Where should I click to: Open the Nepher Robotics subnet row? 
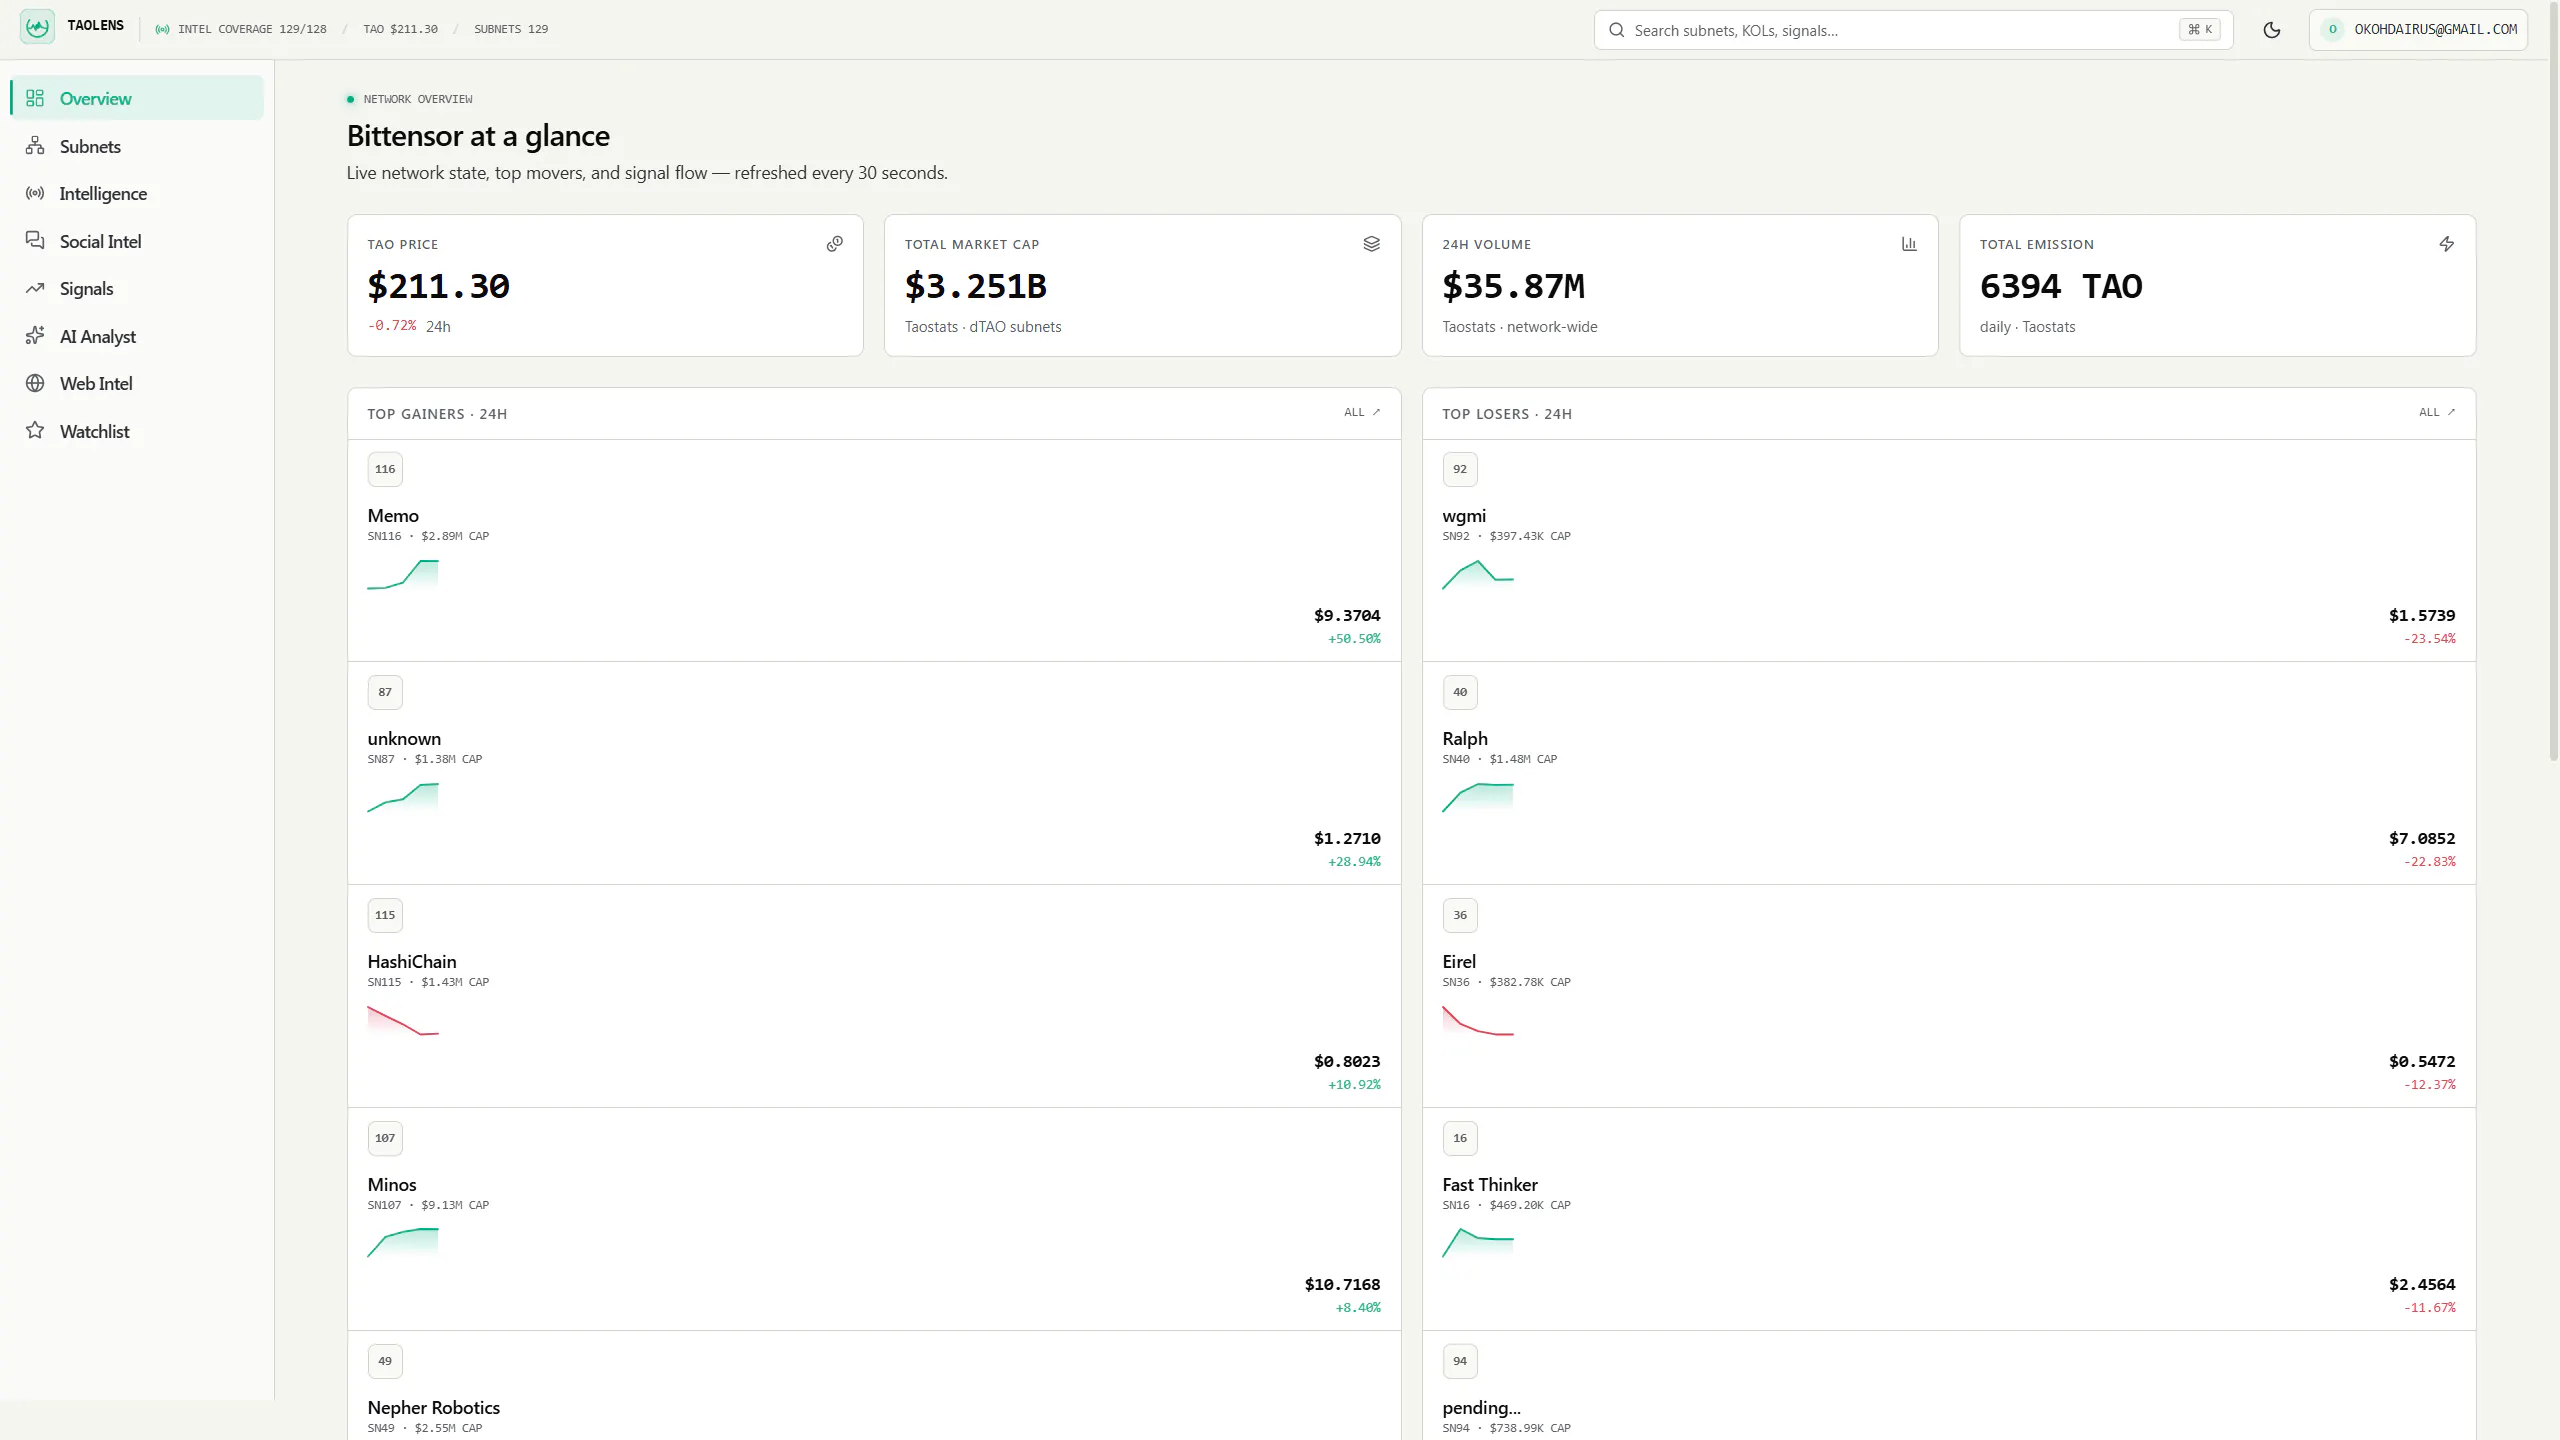point(874,1386)
